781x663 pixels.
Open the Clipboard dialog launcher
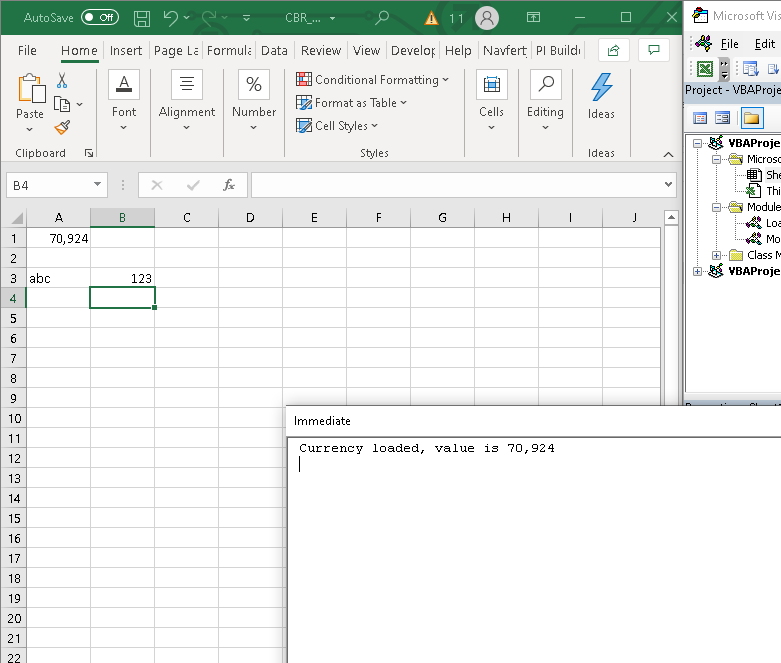coord(89,153)
